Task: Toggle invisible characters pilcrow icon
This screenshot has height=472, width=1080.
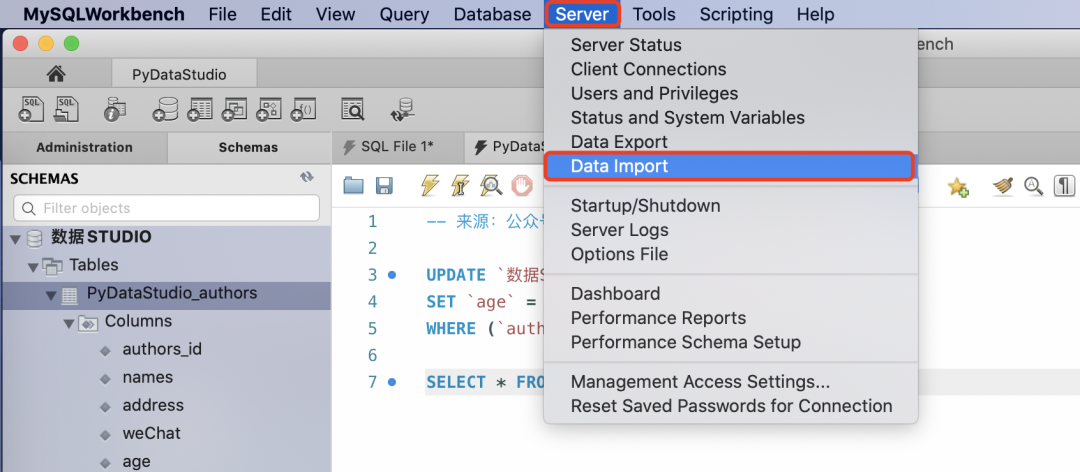Action: (1064, 186)
